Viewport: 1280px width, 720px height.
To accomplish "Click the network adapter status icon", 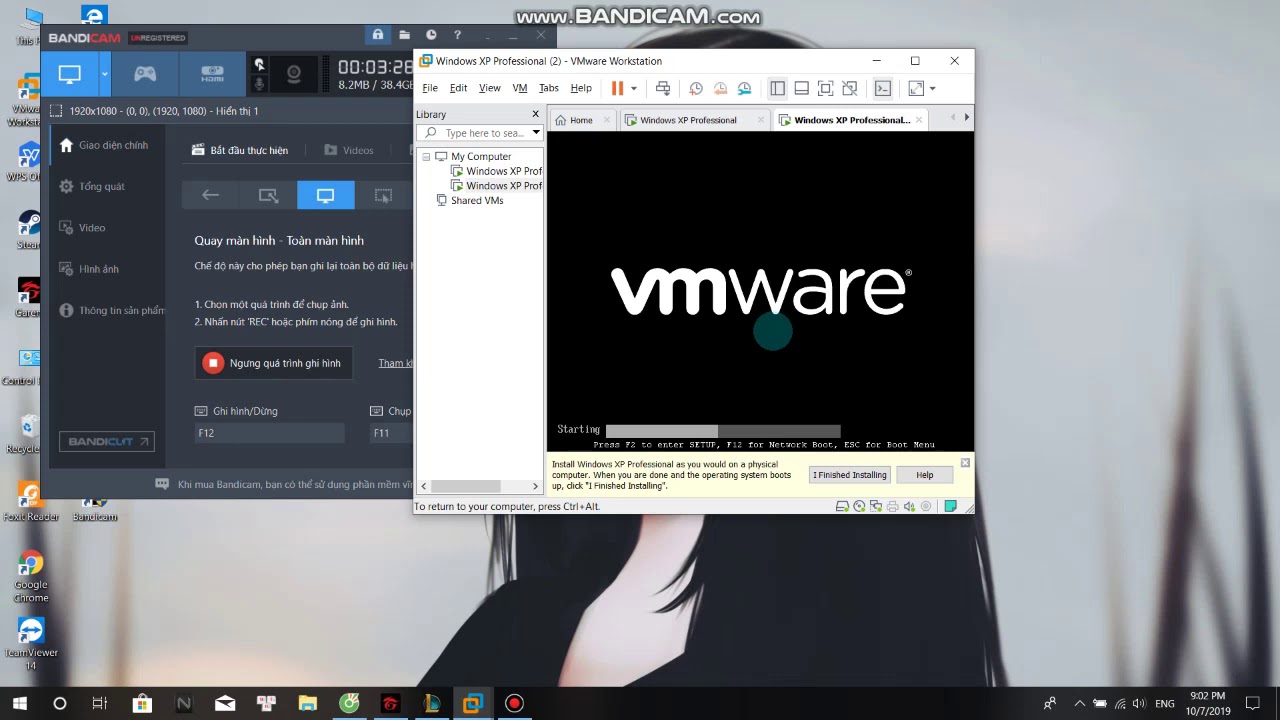I will click(x=876, y=506).
